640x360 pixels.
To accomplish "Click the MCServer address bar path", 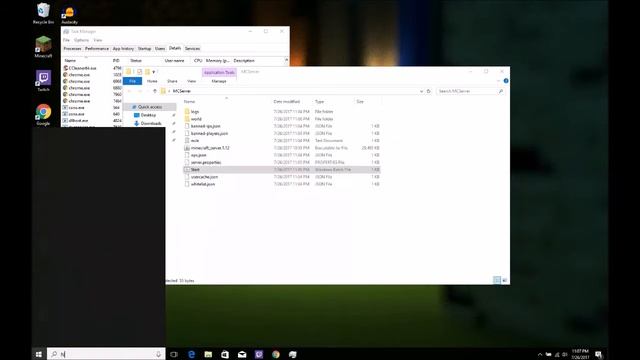I will 182,91.
